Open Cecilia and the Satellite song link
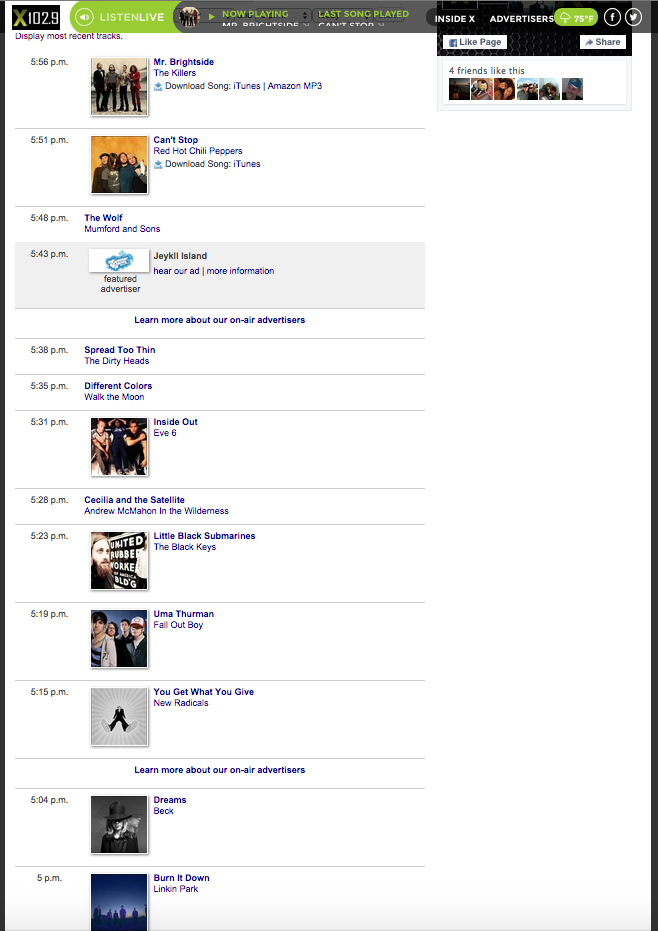 (x=134, y=500)
